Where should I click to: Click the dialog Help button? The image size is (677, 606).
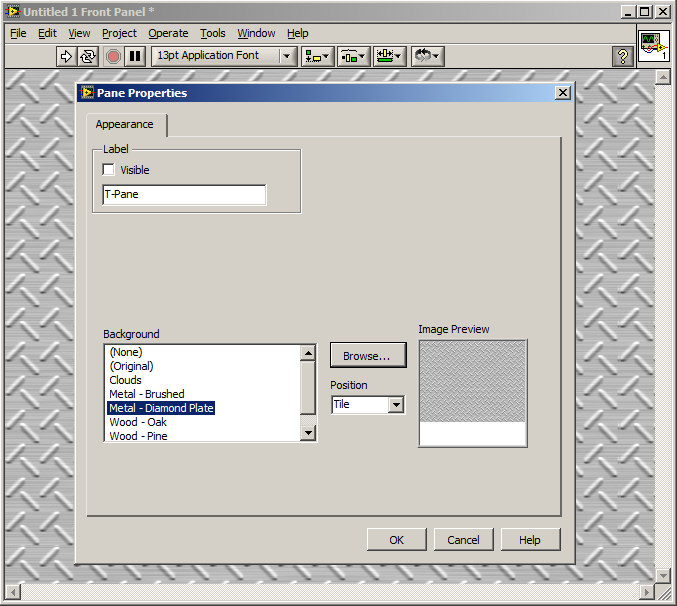point(530,540)
